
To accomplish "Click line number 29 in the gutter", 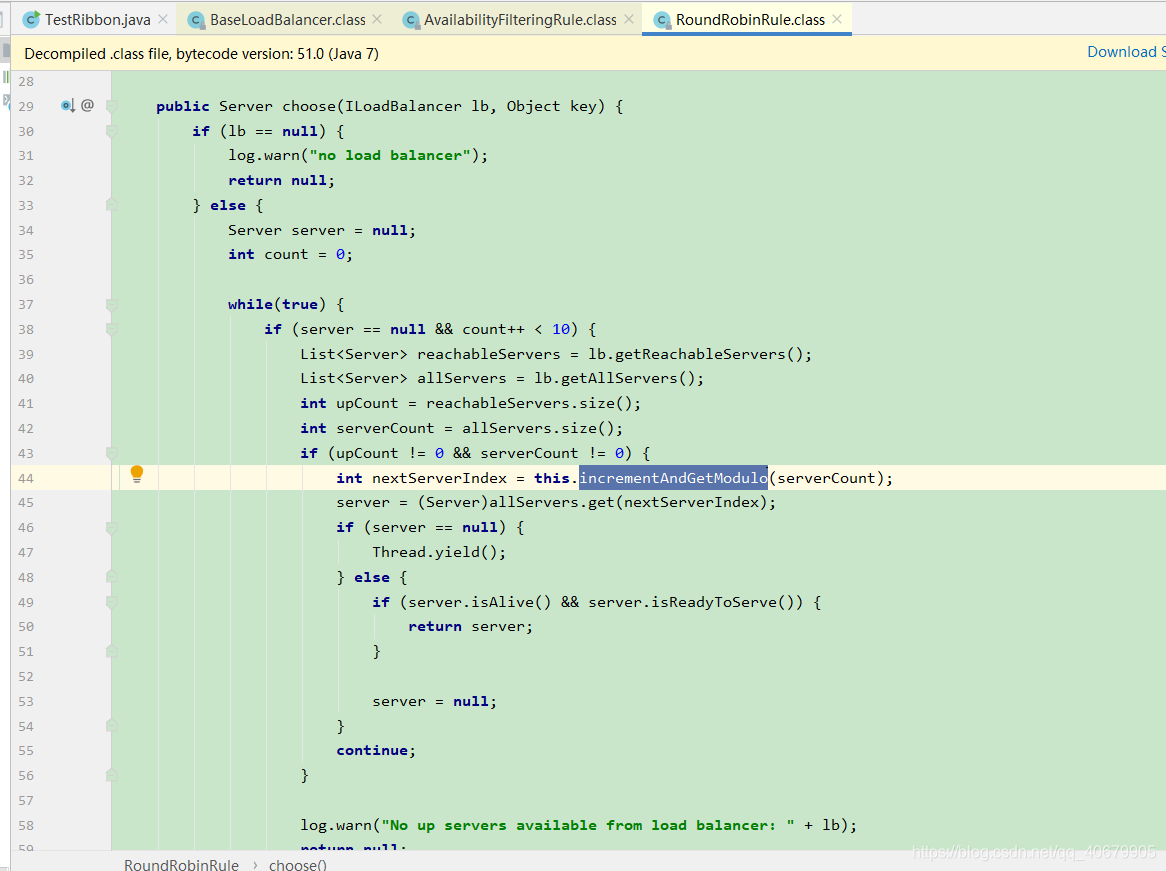I will [x=26, y=106].
